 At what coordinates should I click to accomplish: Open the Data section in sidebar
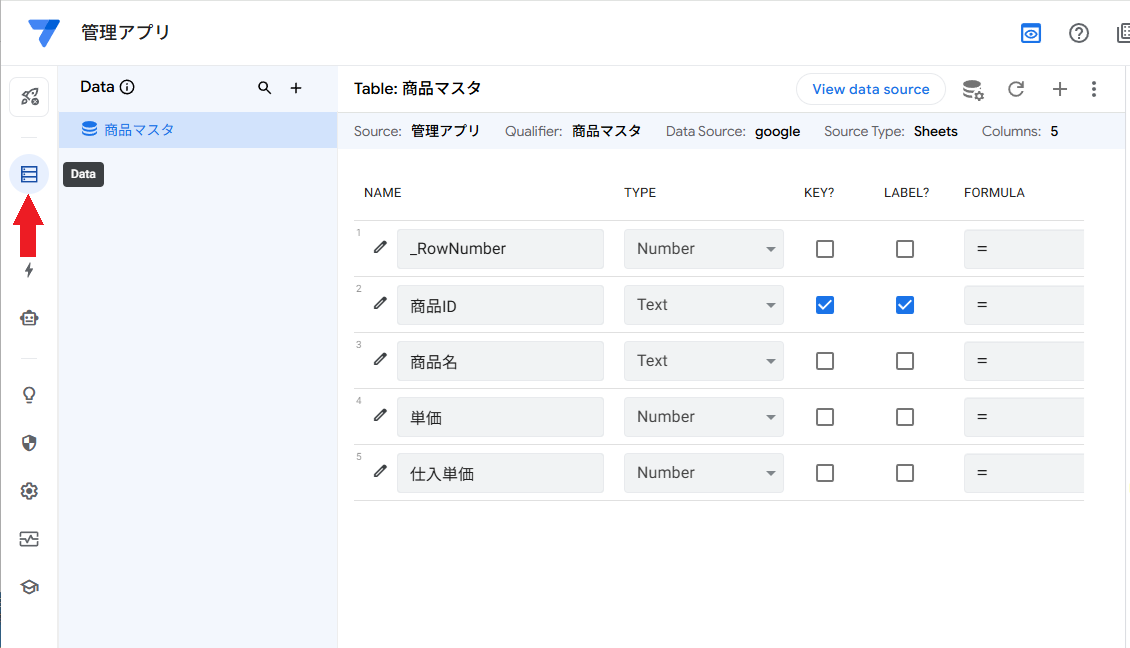click(x=29, y=174)
